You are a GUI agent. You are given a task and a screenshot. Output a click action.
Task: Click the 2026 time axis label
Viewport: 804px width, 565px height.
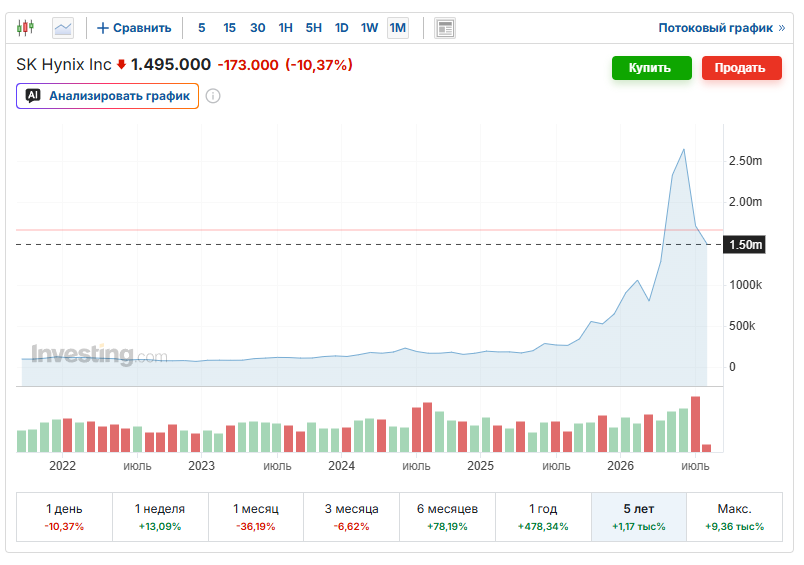point(620,466)
